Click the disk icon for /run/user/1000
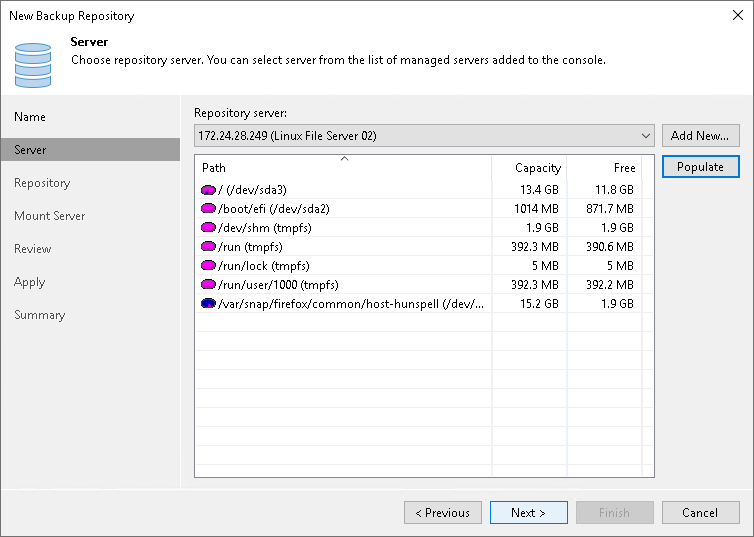The image size is (754, 537). point(208,284)
